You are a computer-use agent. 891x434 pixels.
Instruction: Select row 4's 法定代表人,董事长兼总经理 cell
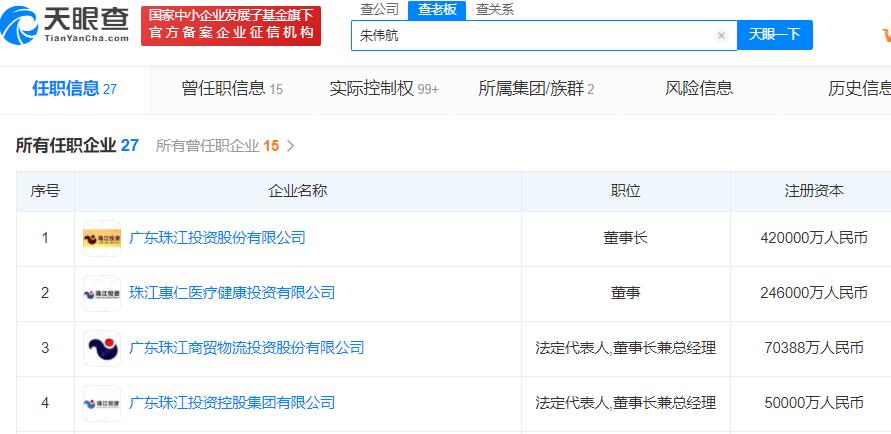pos(626,403)
